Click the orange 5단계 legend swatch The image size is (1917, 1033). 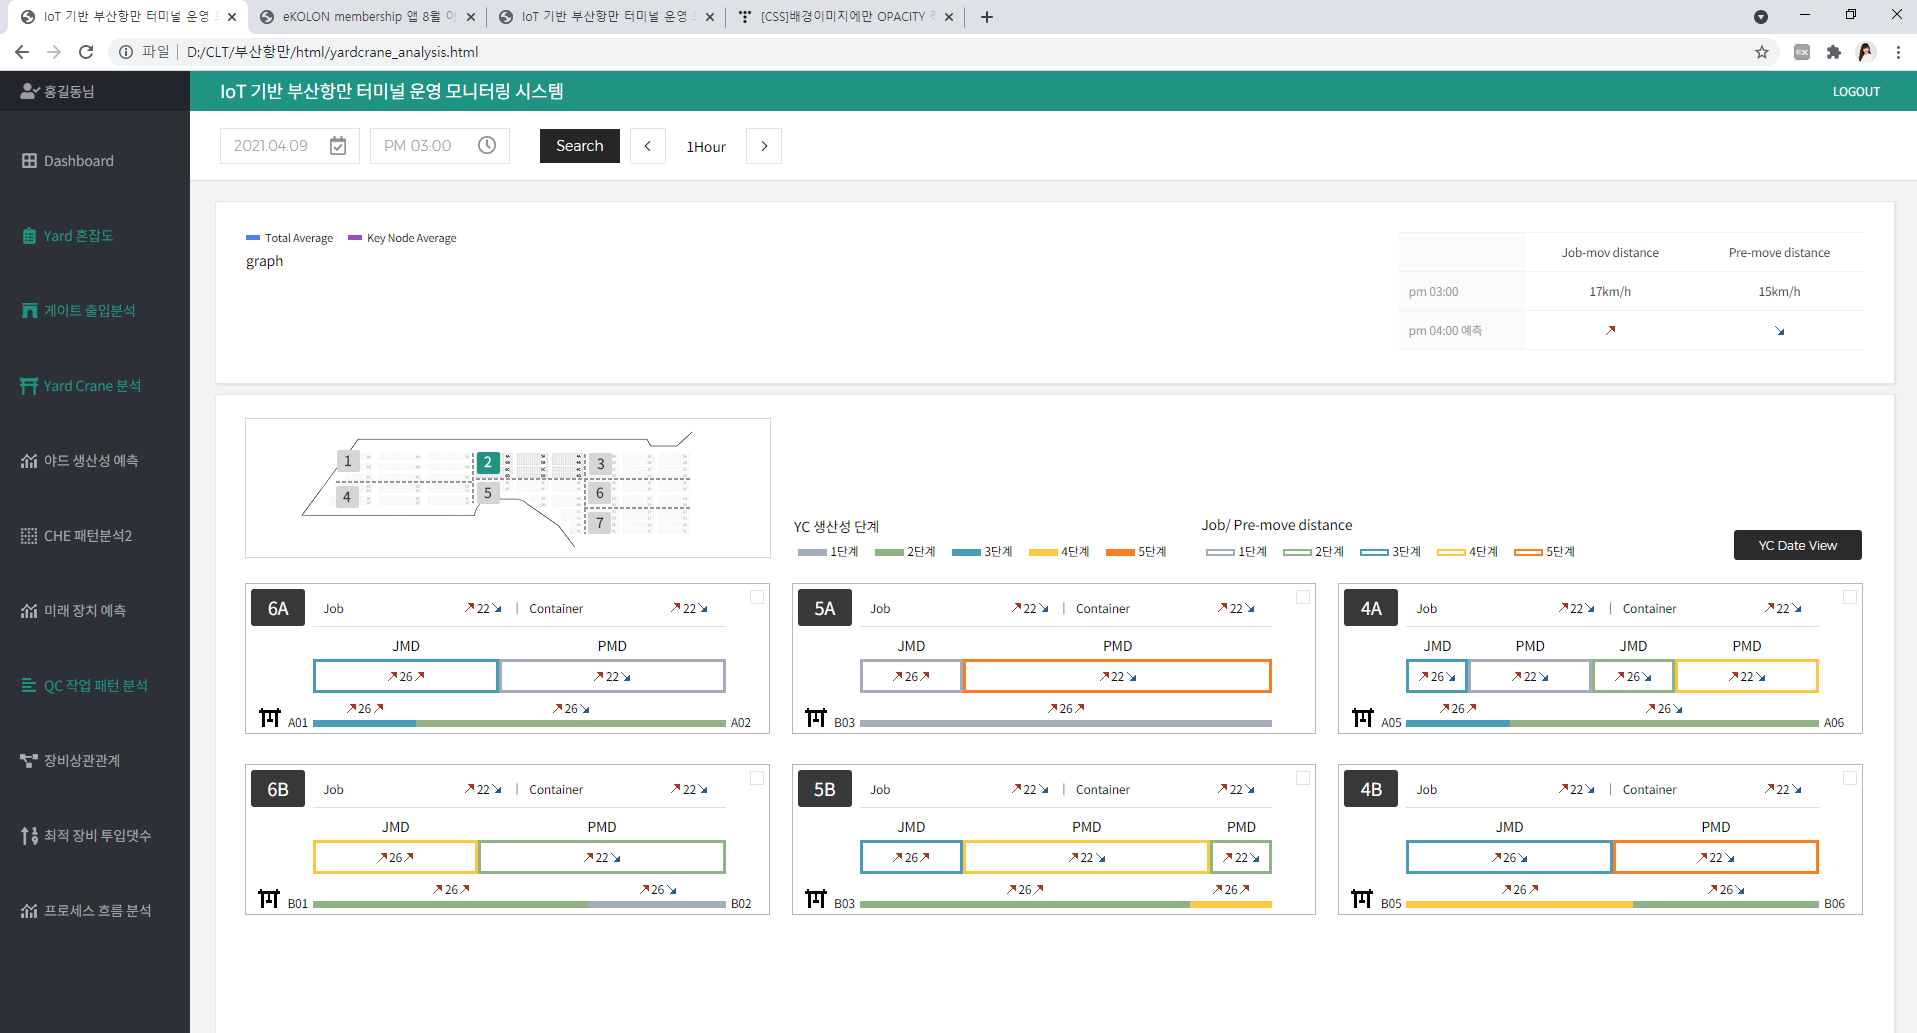click(x=1120, y=552)
